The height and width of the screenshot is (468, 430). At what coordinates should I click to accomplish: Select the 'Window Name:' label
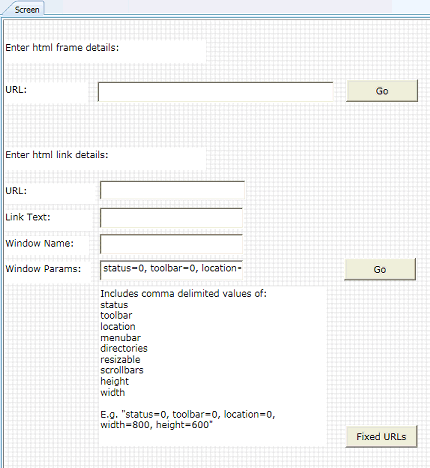tap(39, 243)
